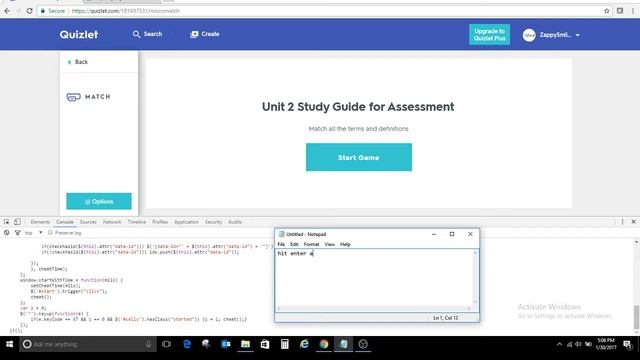Expand the ZappySmil account dropdown arrow
The width and height of the screenshot is (640, 360).
point(578,35)
